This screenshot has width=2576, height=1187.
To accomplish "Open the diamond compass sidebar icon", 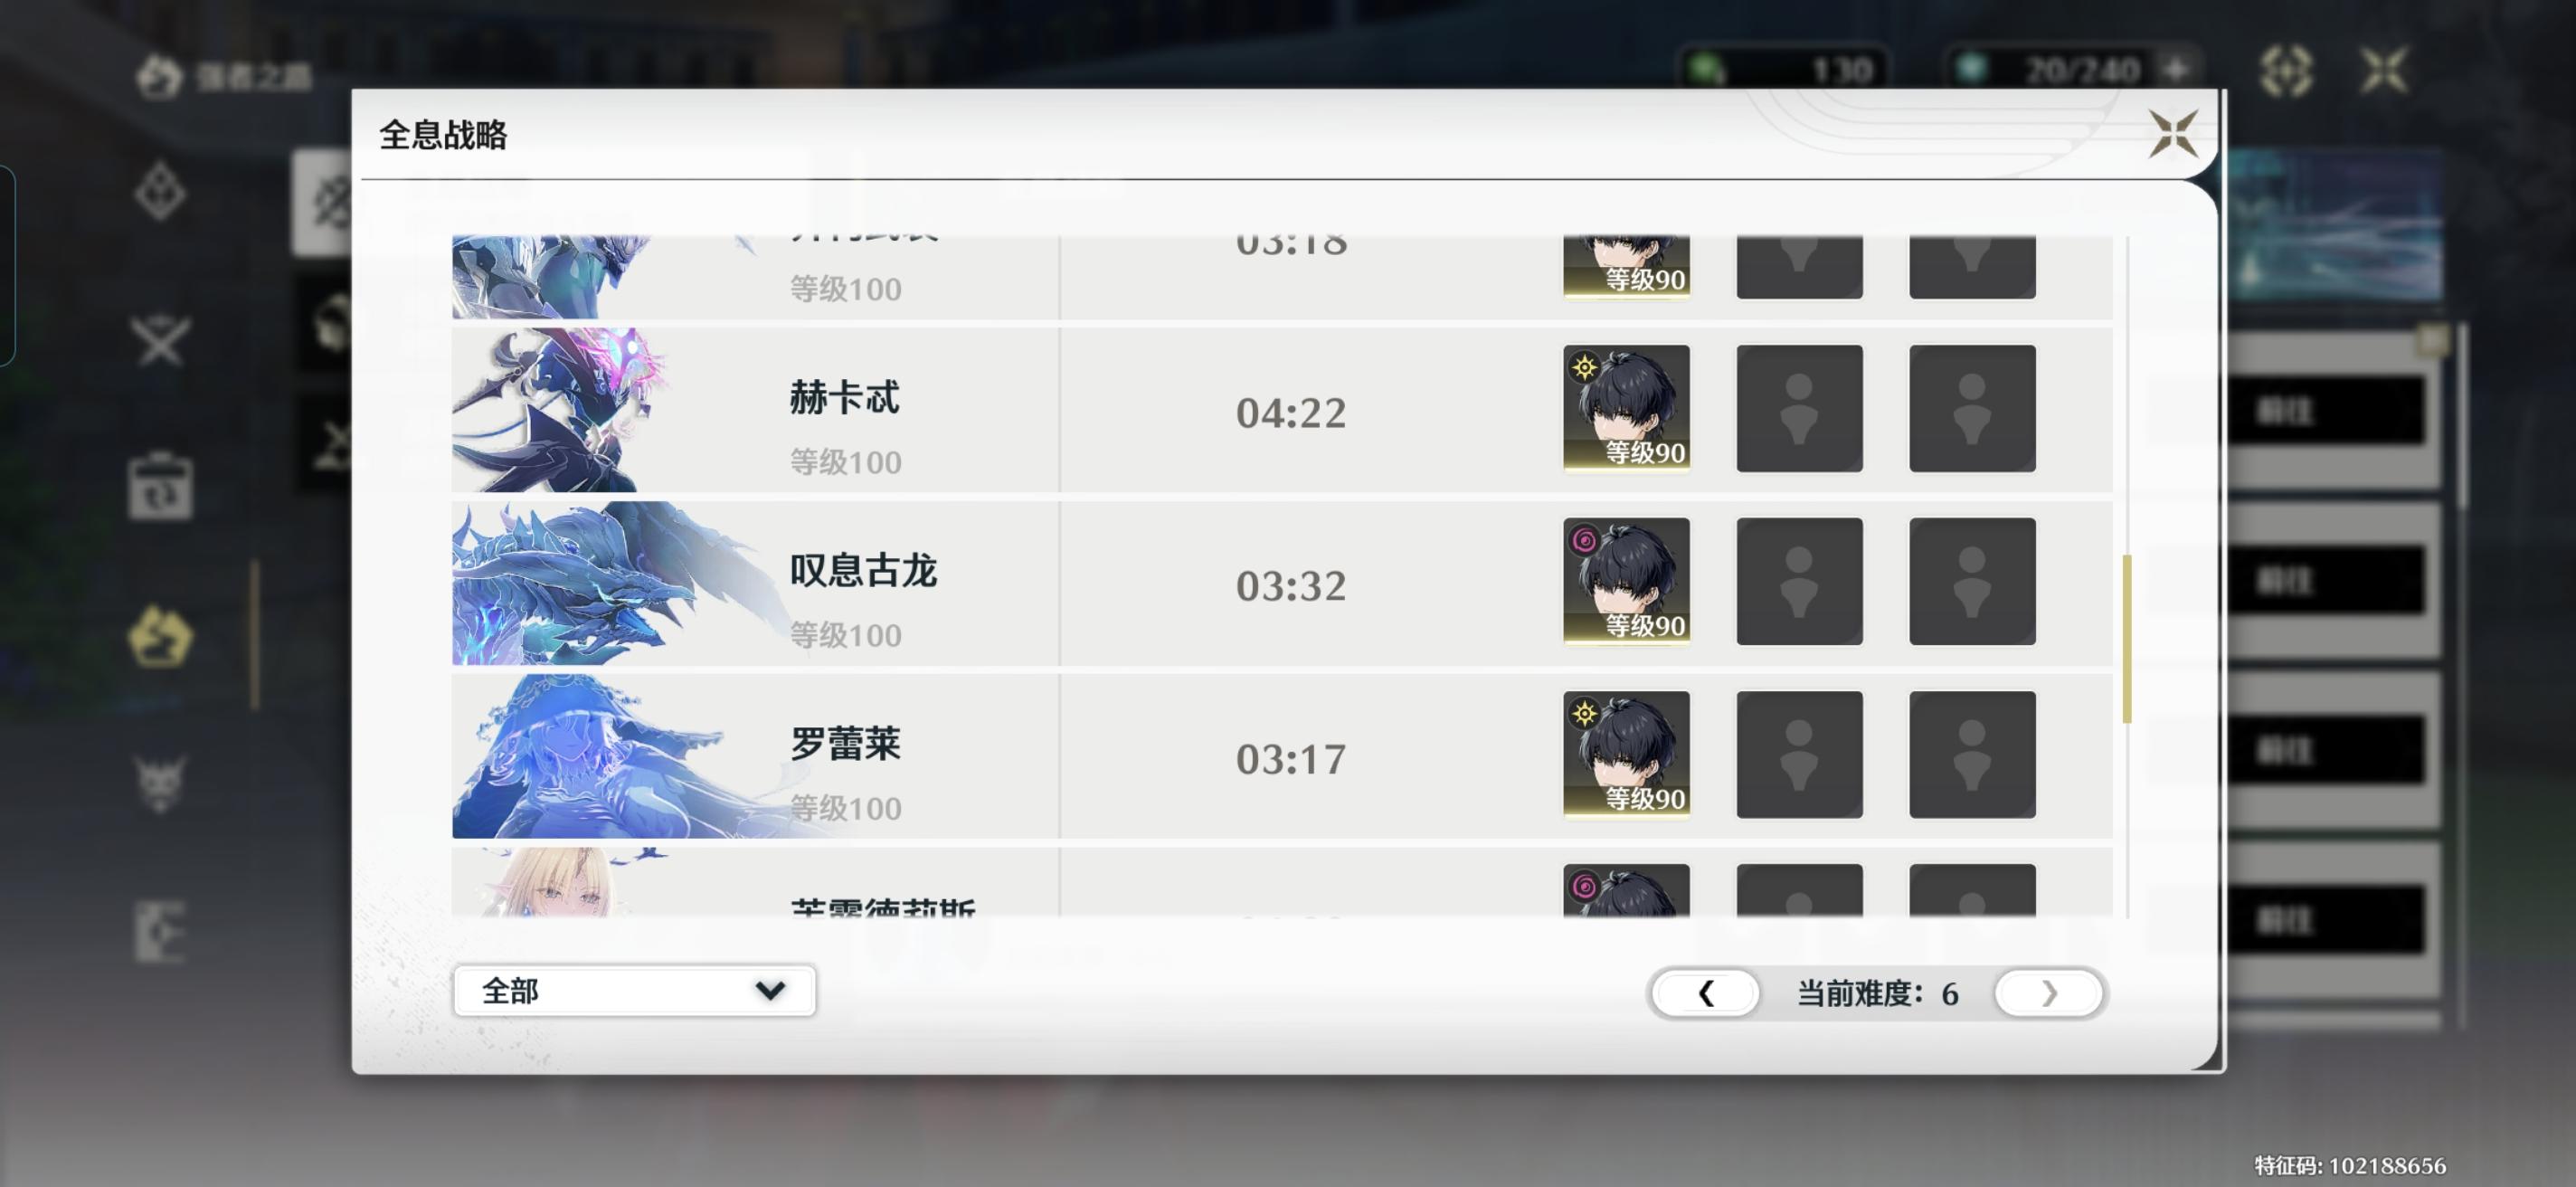I will tap(160, 192).
